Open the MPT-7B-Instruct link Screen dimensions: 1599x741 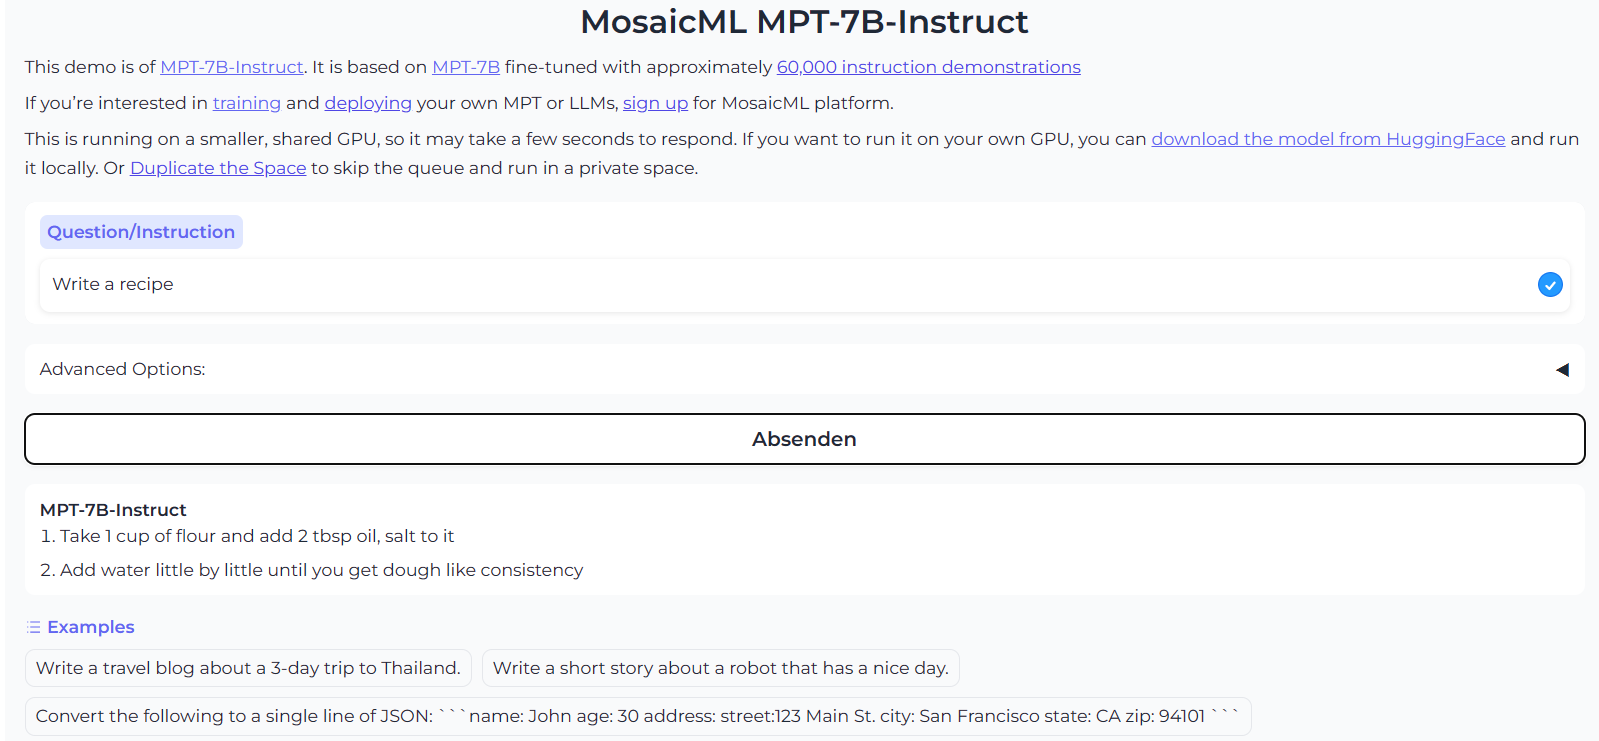(232, 67)
